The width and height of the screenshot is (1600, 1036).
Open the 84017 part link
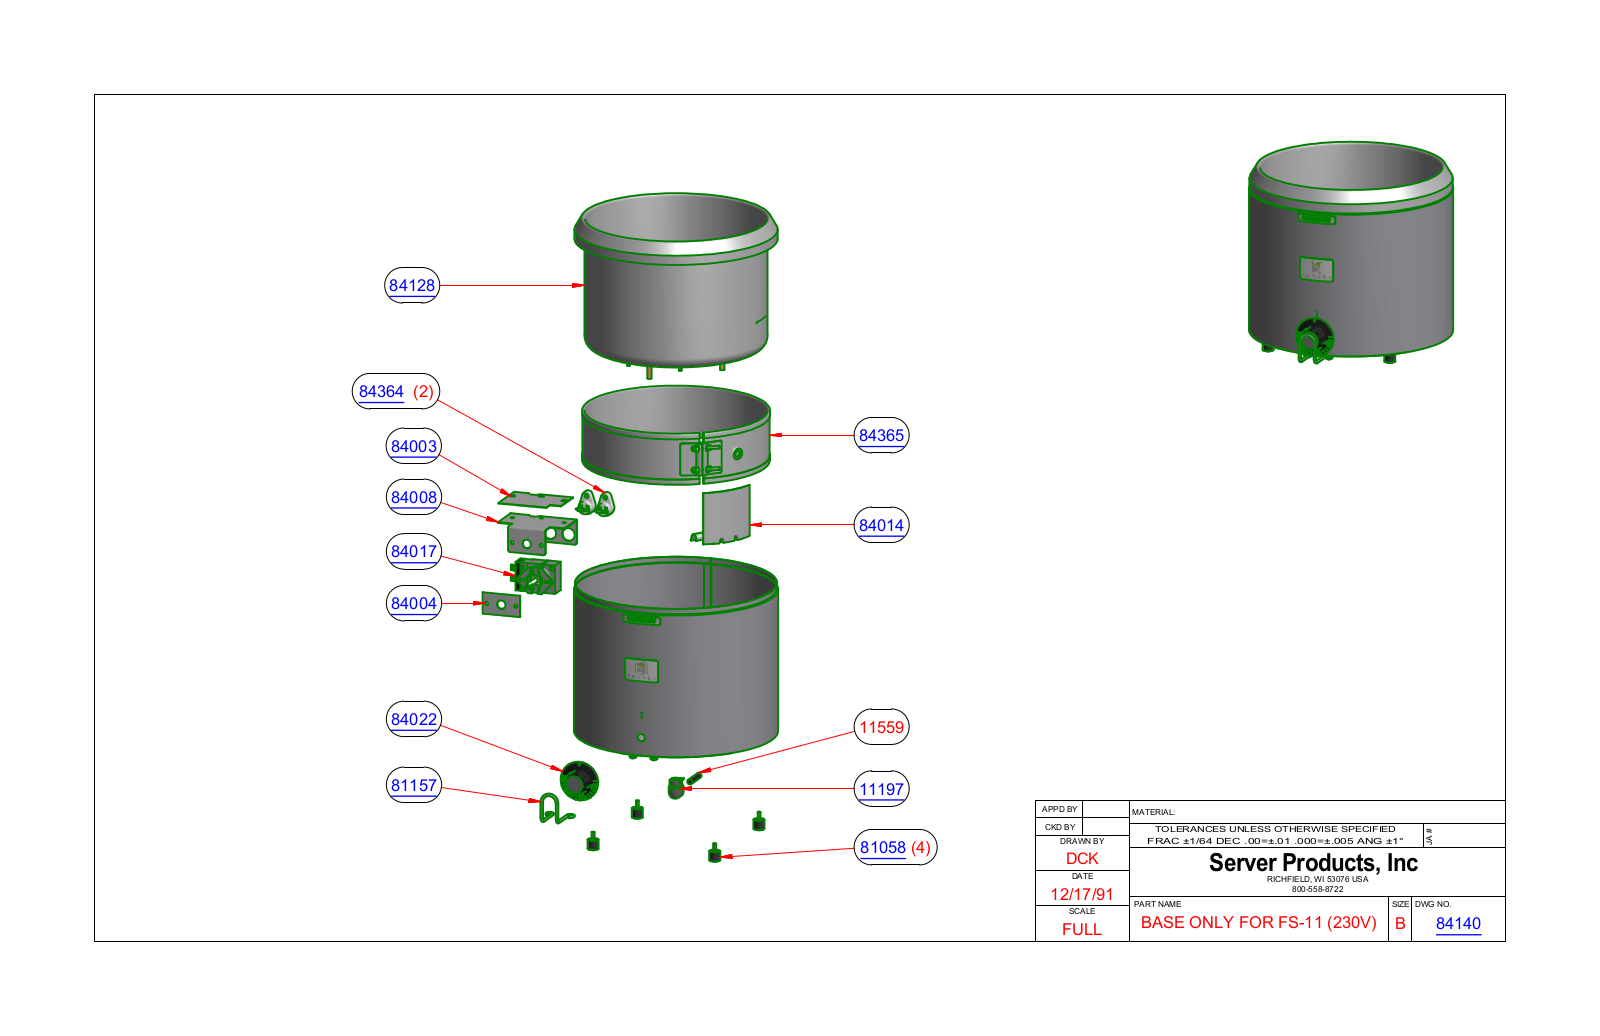tap(414, 551)
